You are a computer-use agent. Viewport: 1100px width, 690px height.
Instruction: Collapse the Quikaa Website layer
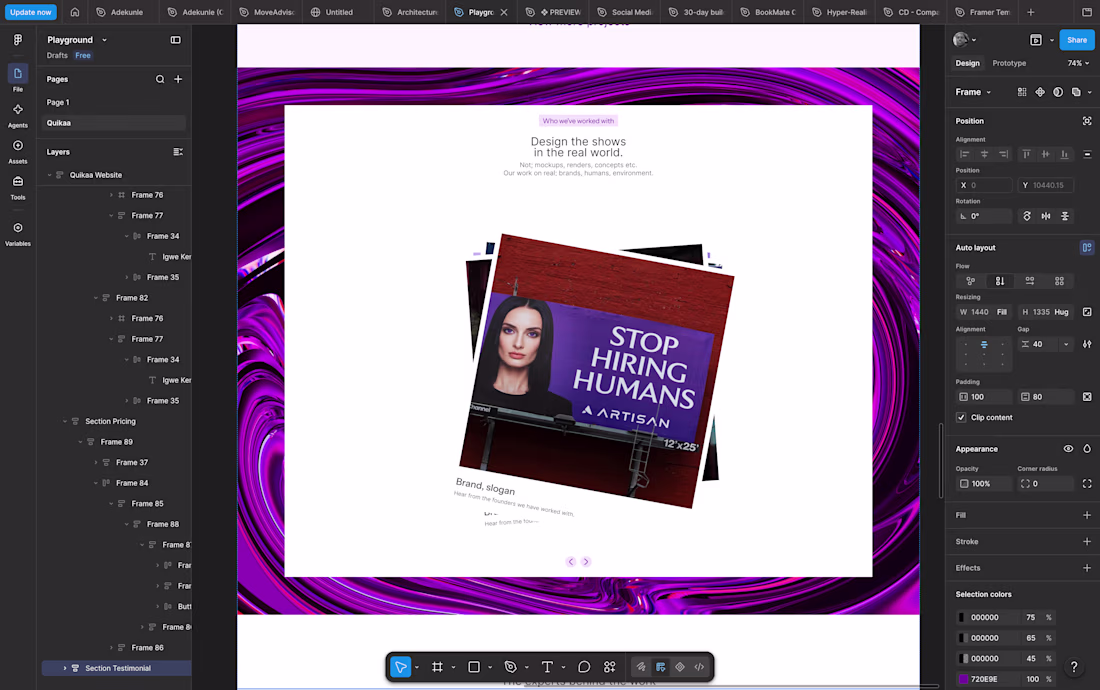50,175
